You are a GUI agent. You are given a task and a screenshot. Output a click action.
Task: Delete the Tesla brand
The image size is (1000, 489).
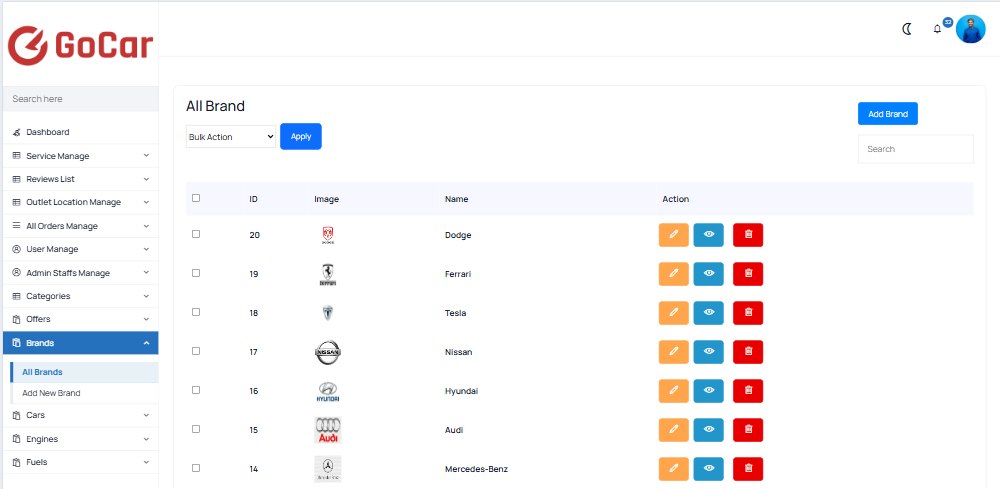coord(748,313)
